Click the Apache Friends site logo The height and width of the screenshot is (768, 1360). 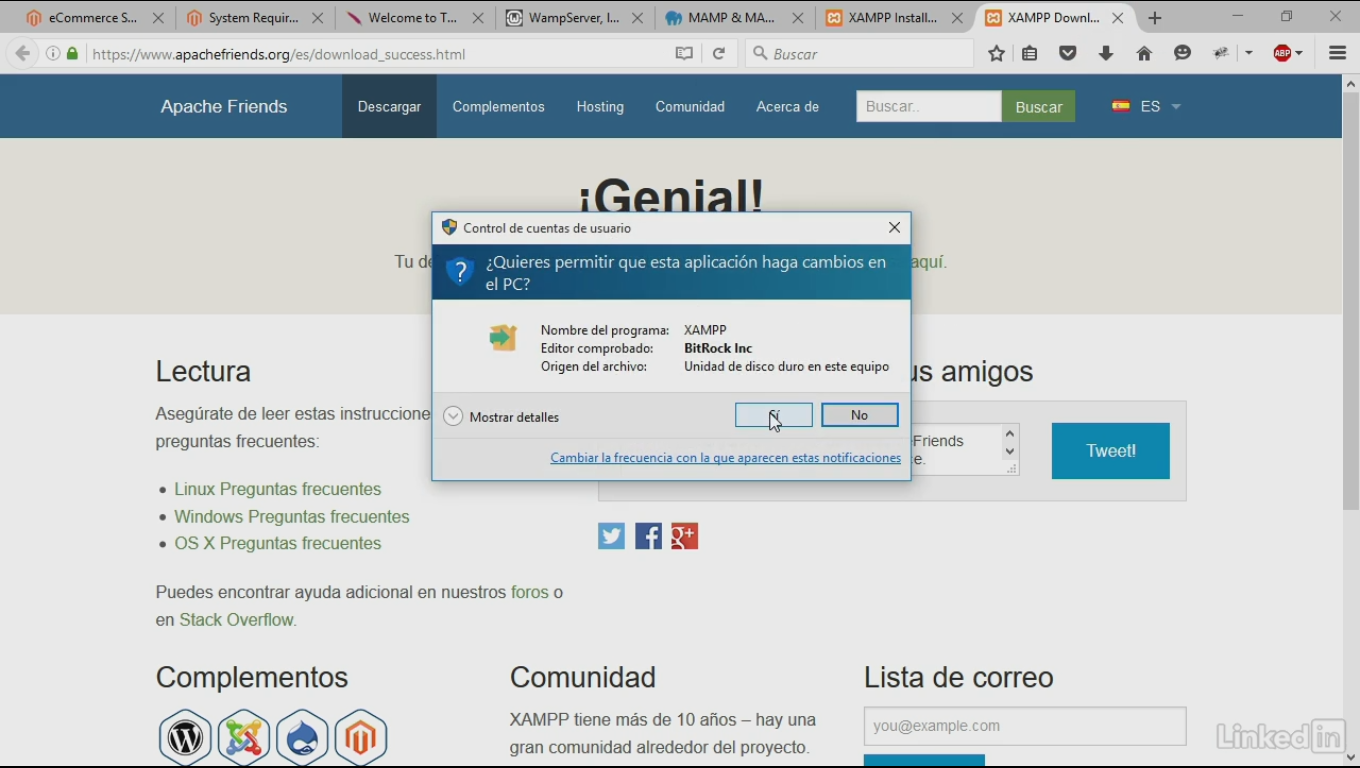[224, 107]
